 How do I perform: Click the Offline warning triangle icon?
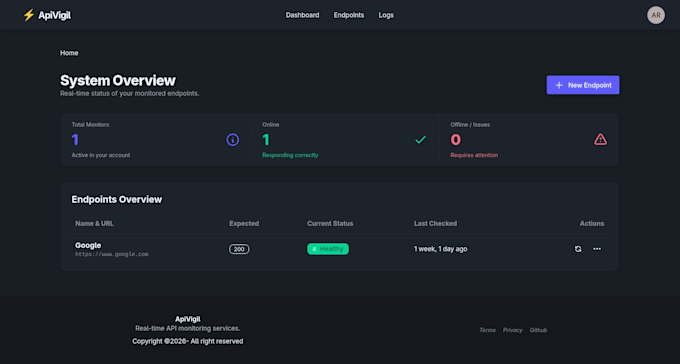[x=600, y=139]
